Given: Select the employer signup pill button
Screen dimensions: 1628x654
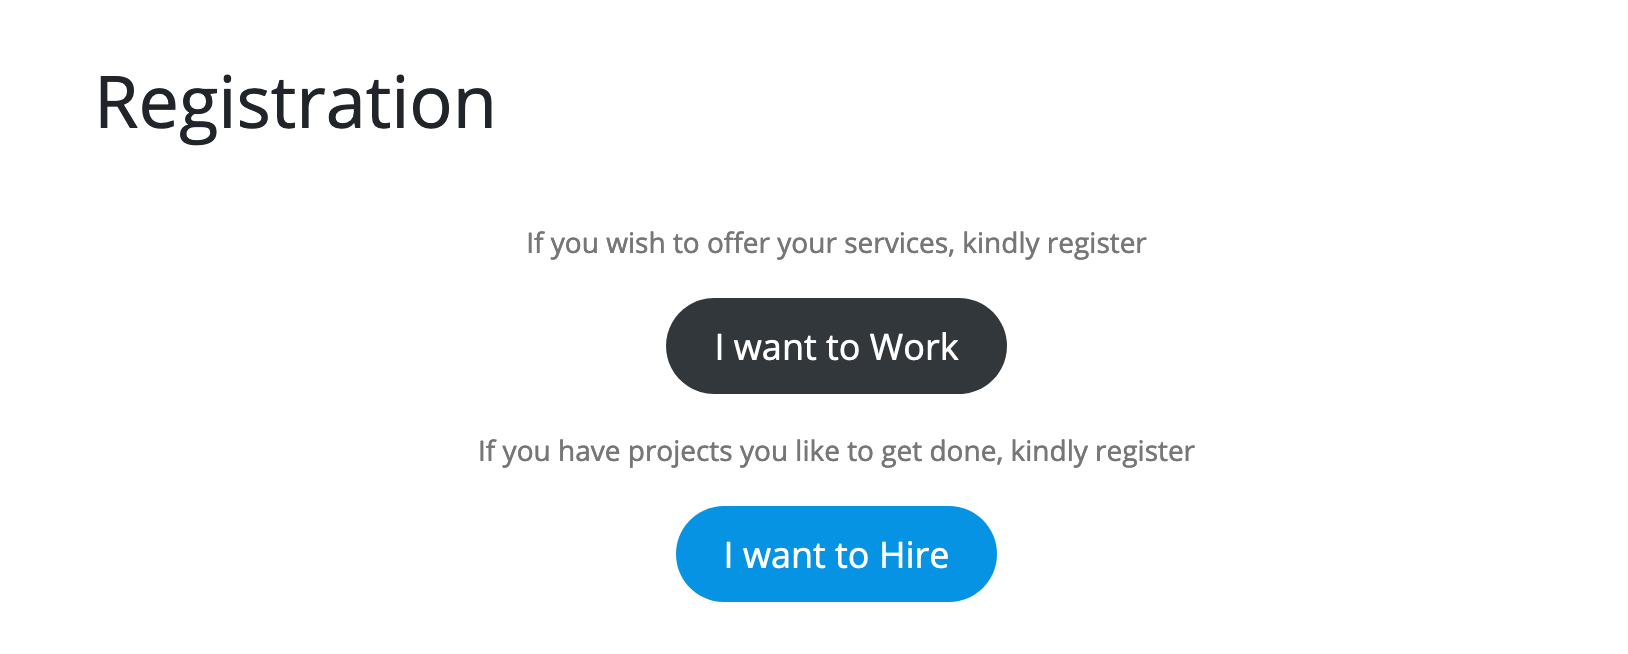Looking at the screenshot, I should 836,554.
